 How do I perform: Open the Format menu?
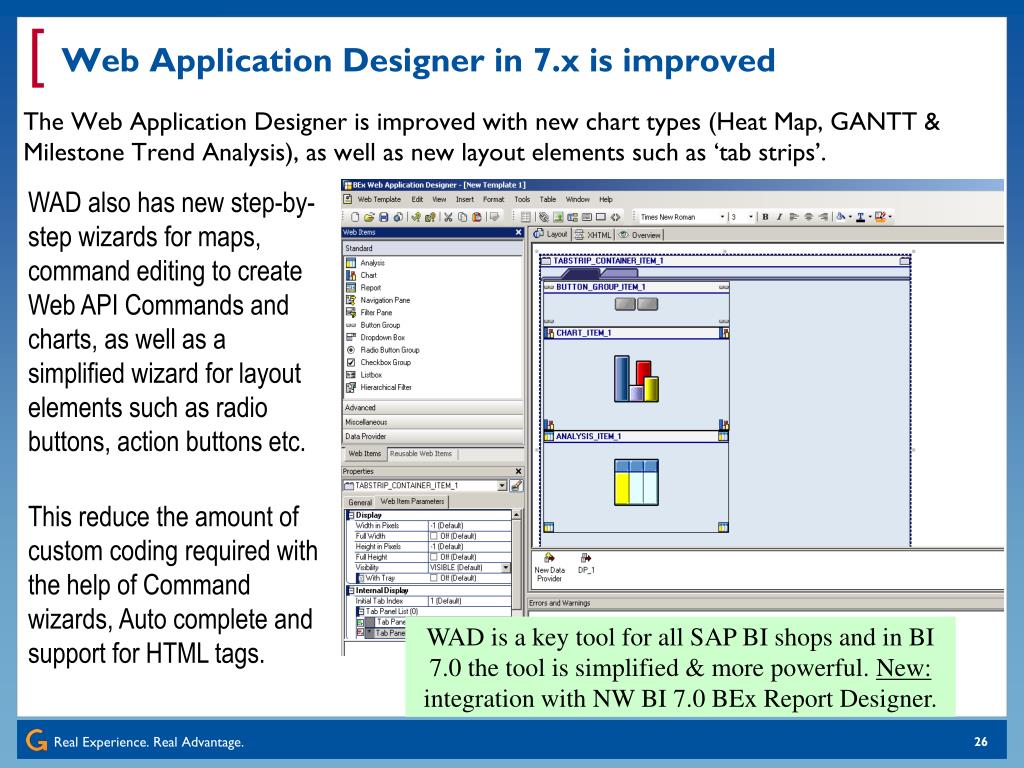(493, 199)
